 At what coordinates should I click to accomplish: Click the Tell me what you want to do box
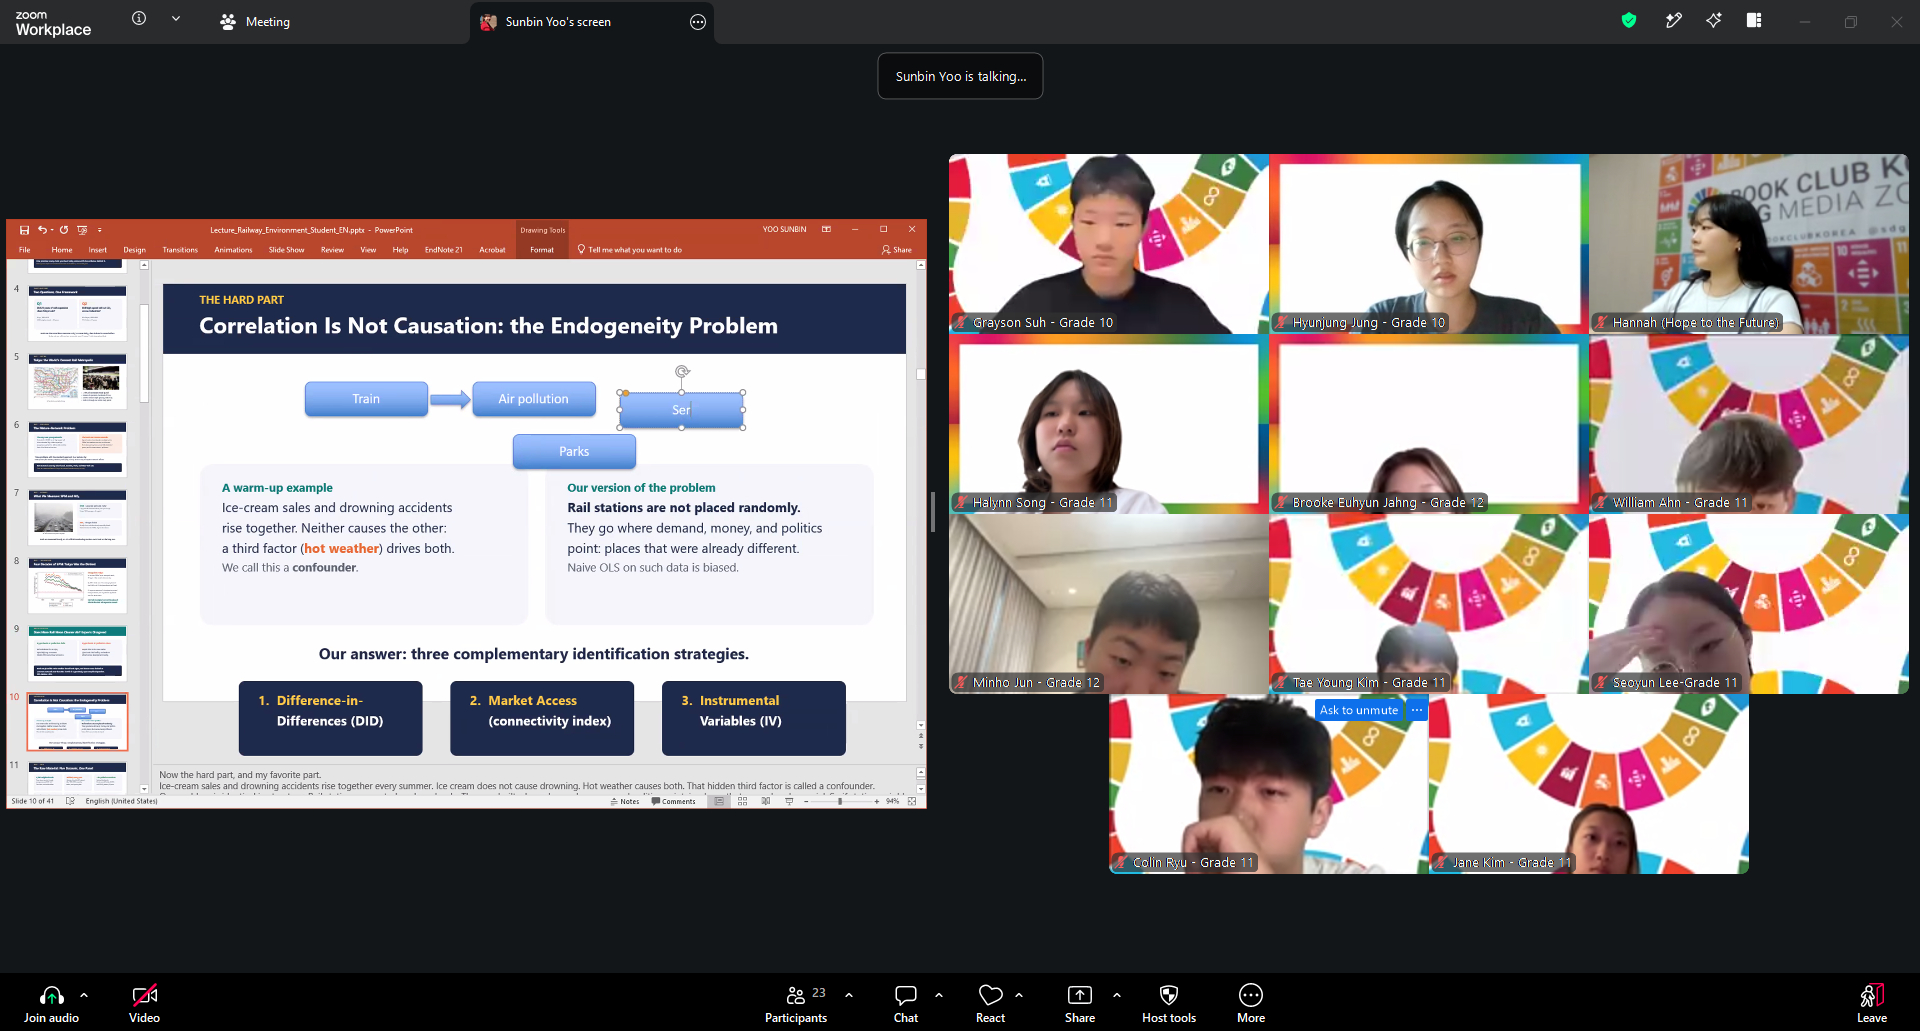[630, 250]
